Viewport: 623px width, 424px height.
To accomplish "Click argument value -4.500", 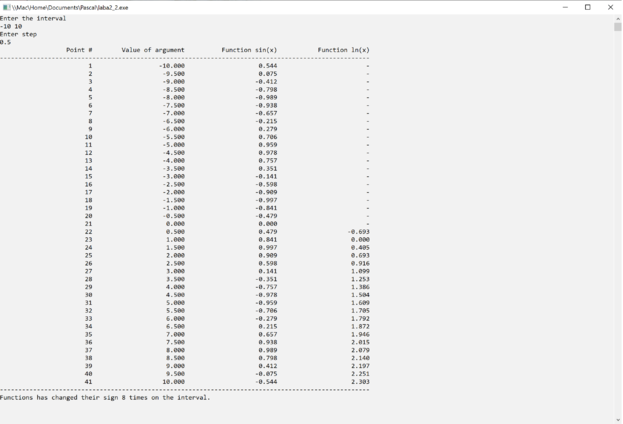I will pos(174,153).
